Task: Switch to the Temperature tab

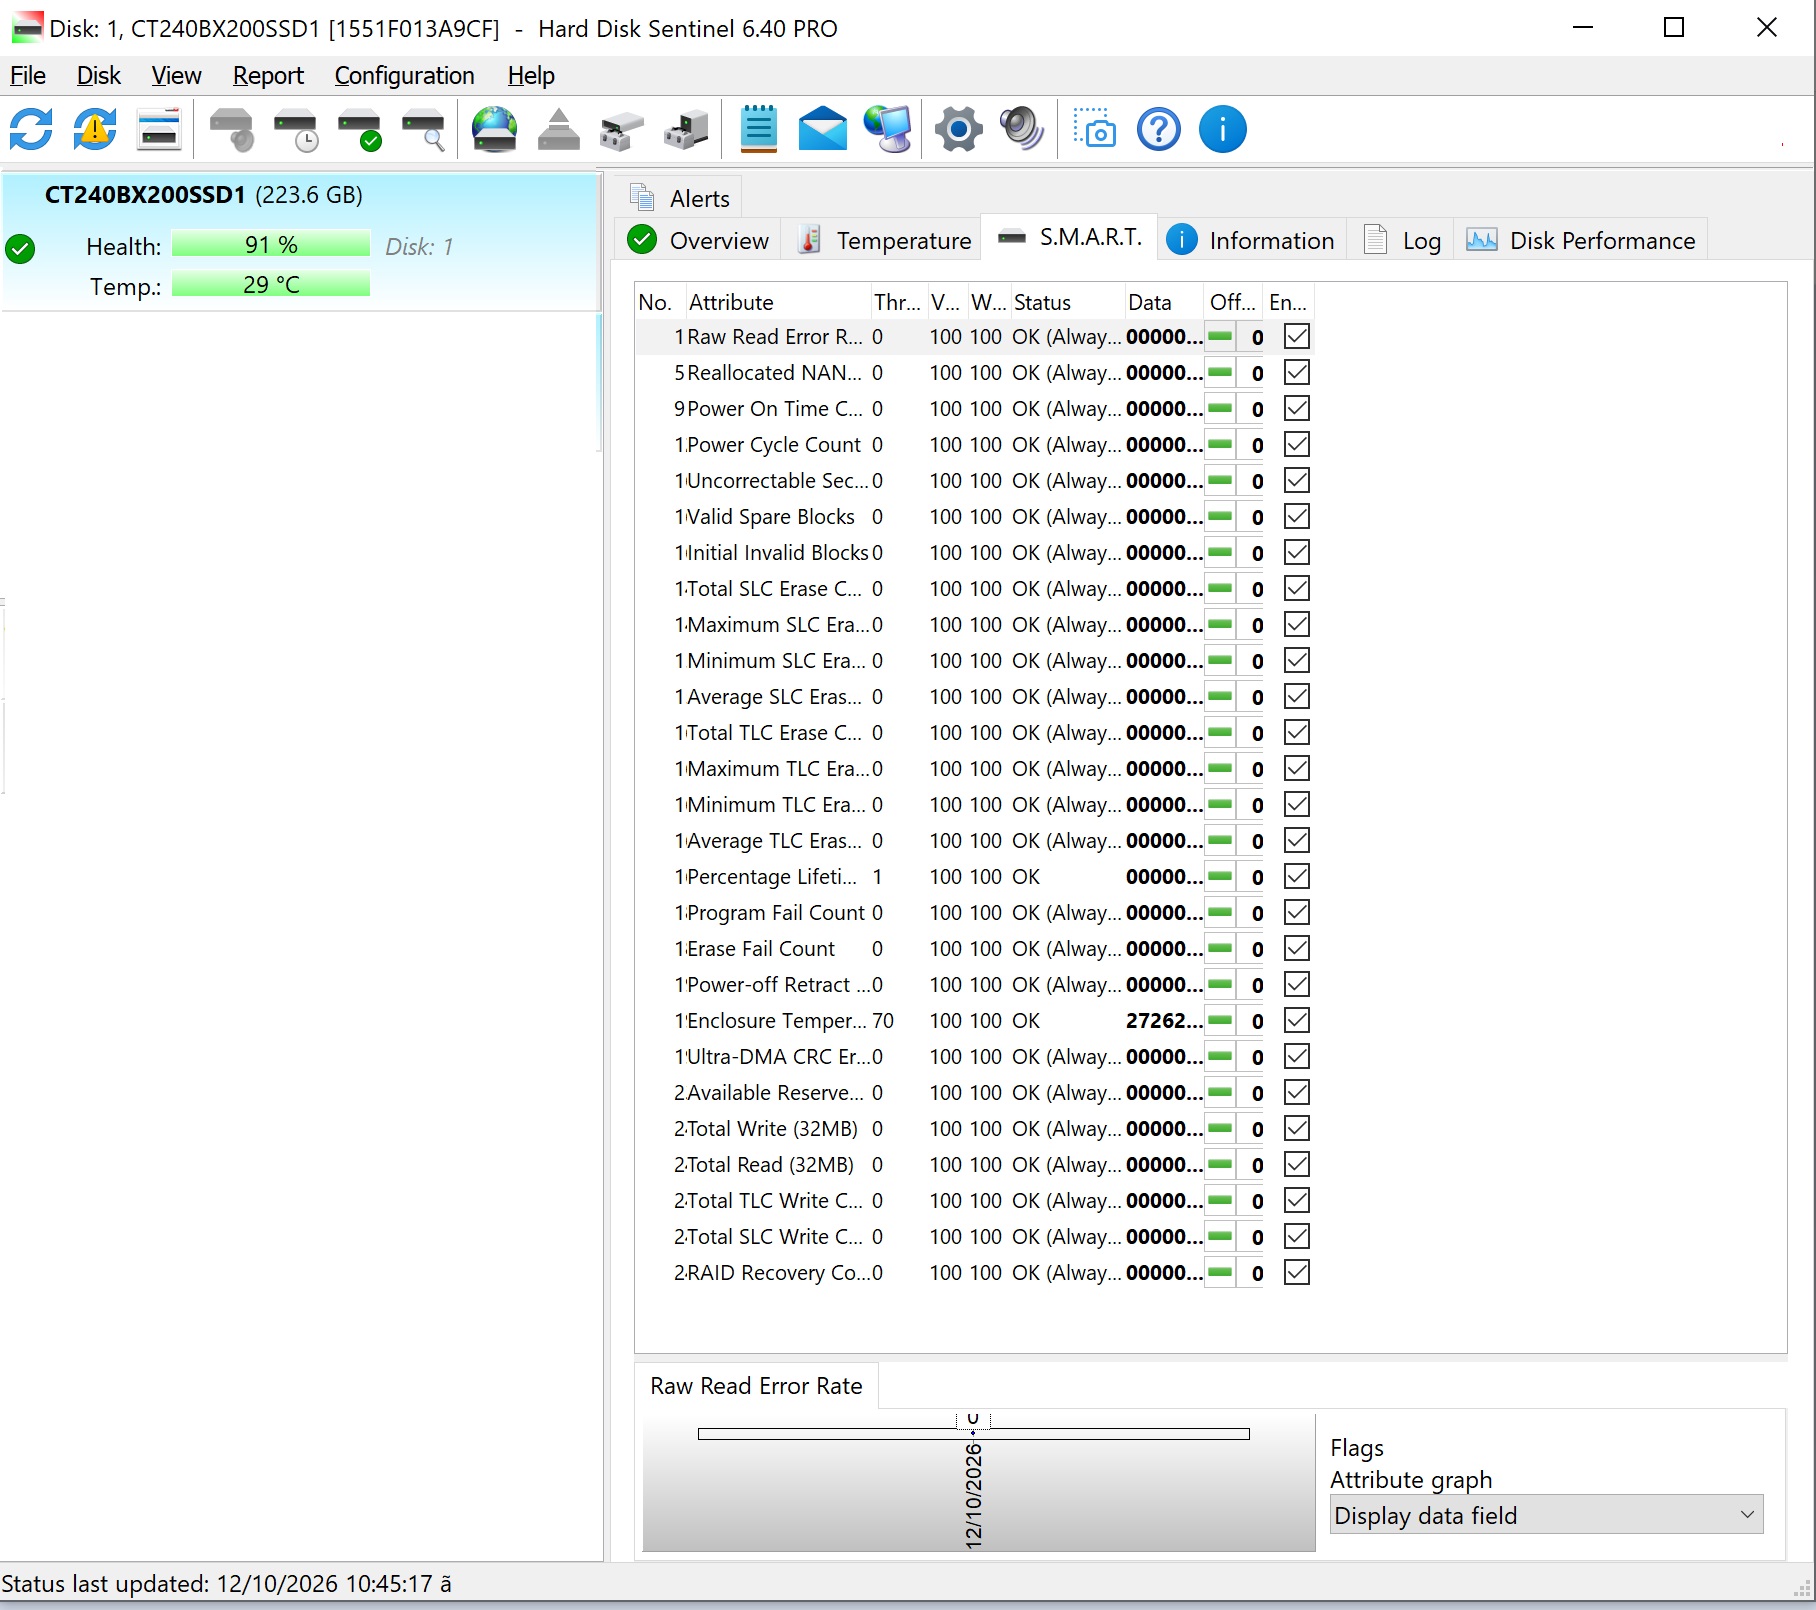Action: click(883, 241)
